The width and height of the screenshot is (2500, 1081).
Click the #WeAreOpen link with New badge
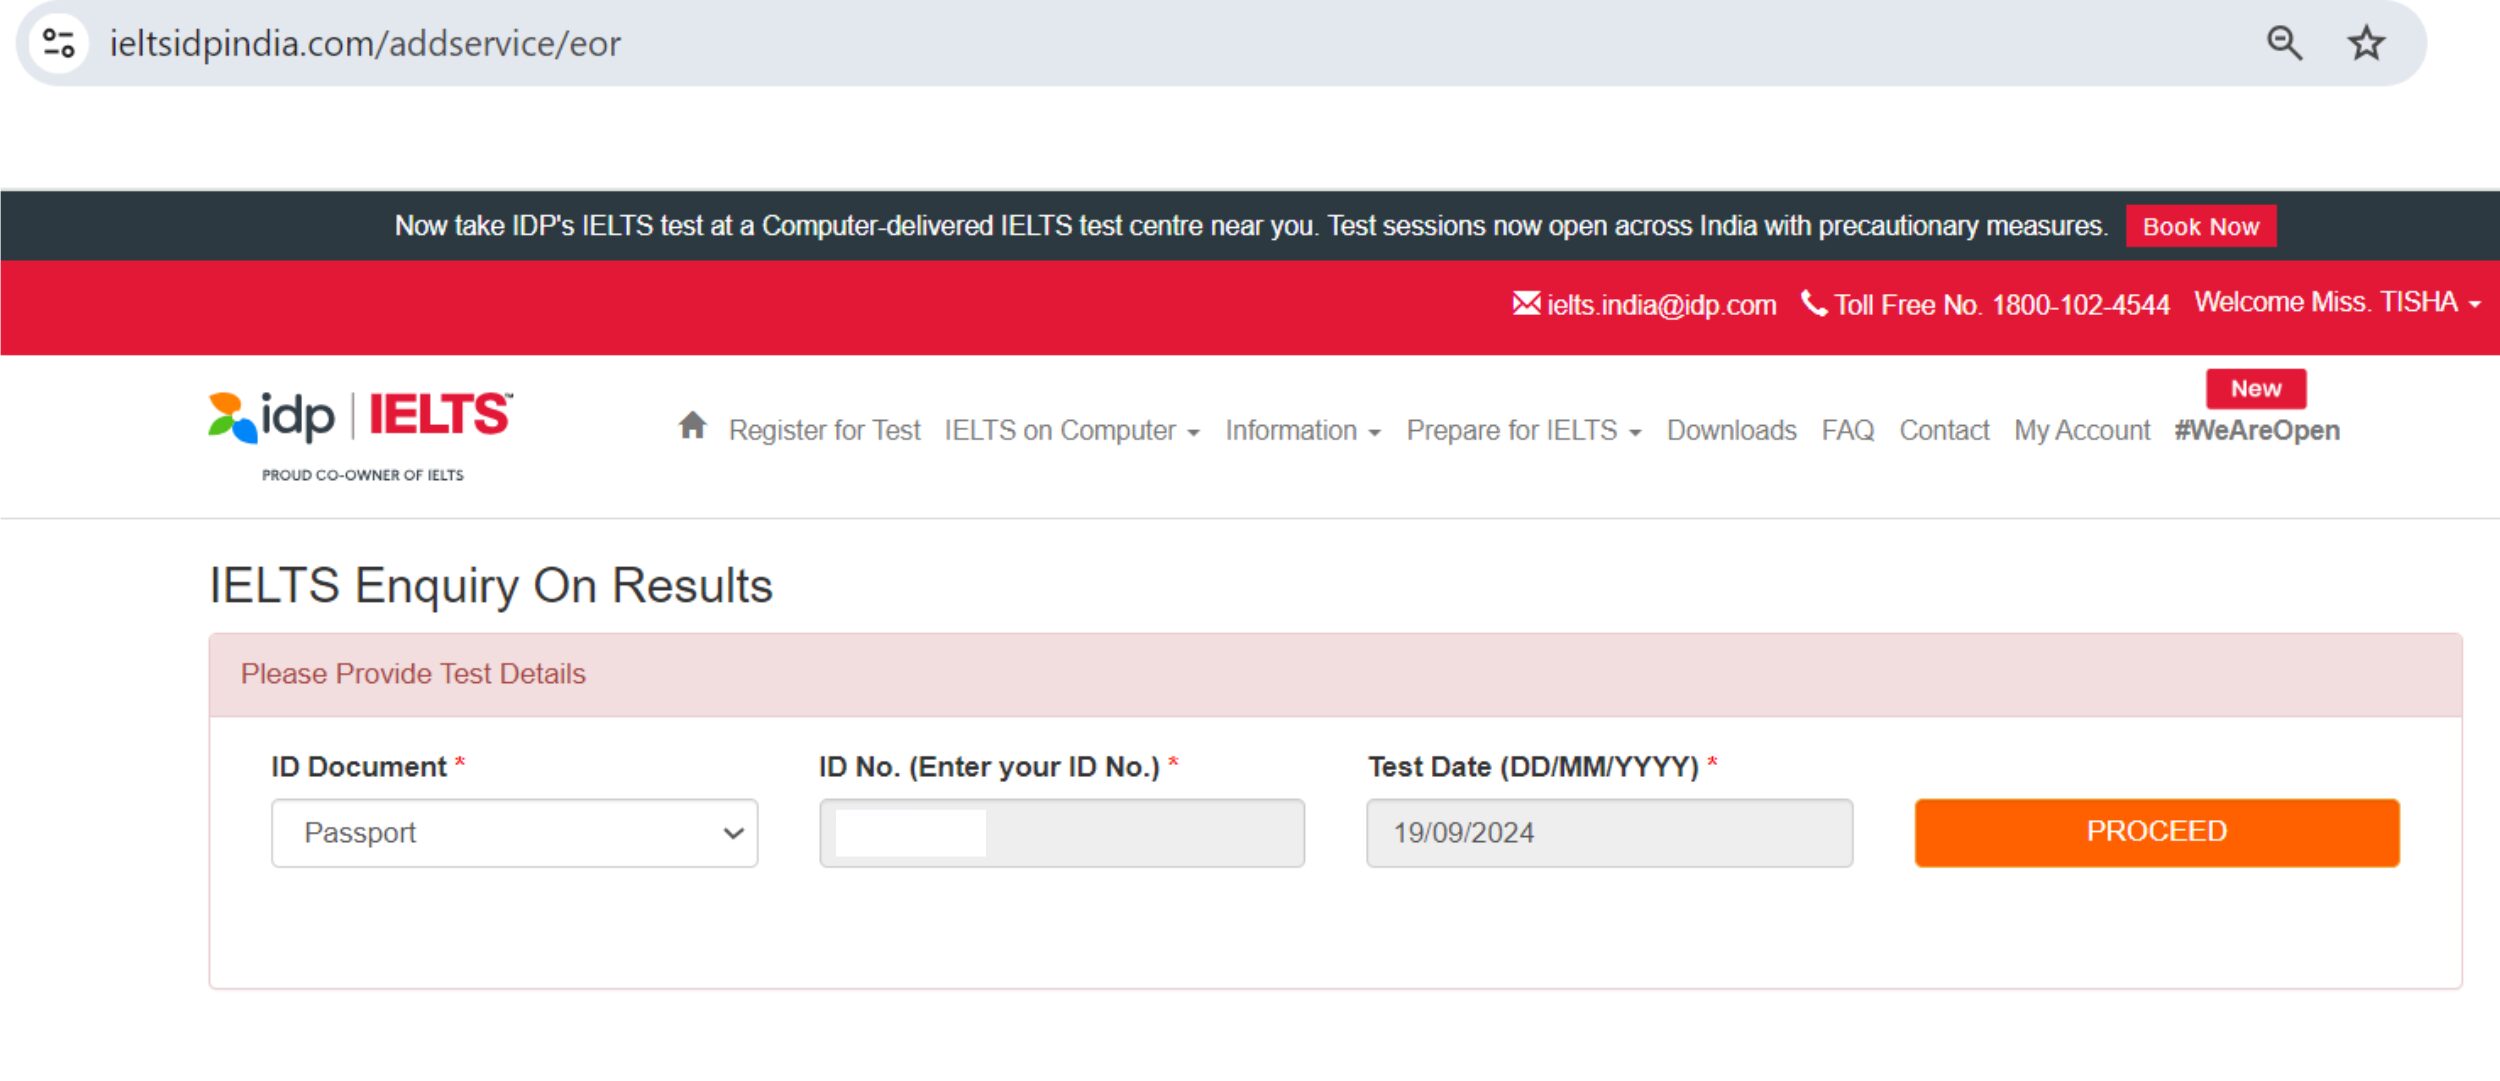pos(2257,430)
